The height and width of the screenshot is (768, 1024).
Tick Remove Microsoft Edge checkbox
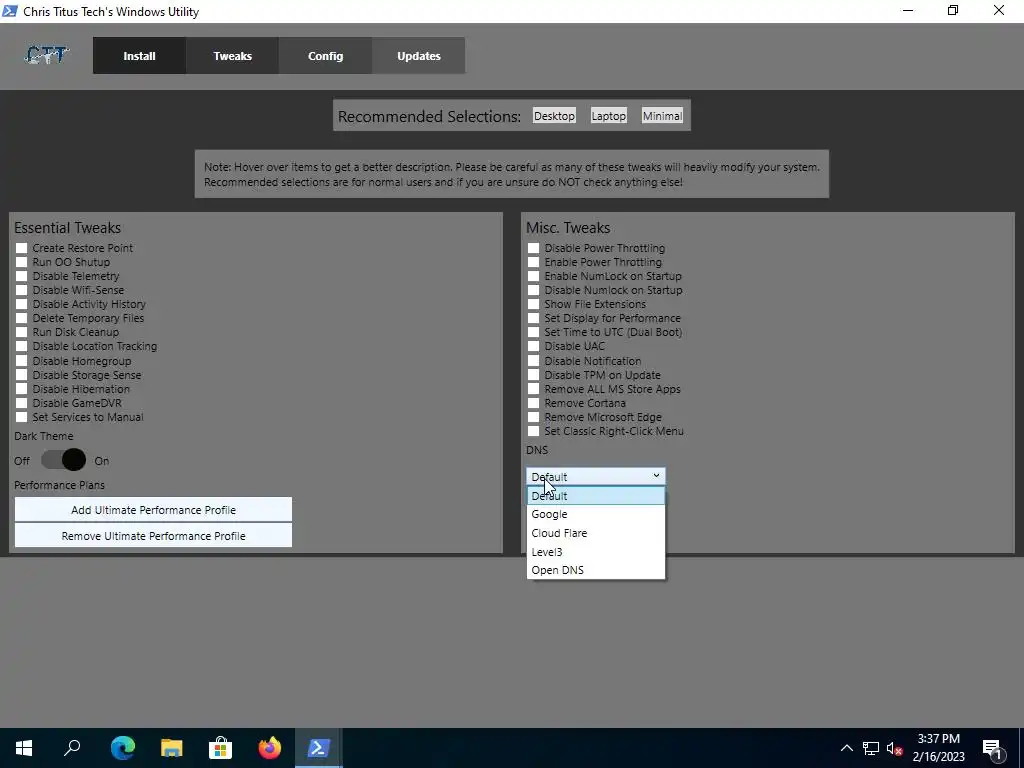[534, 417]
